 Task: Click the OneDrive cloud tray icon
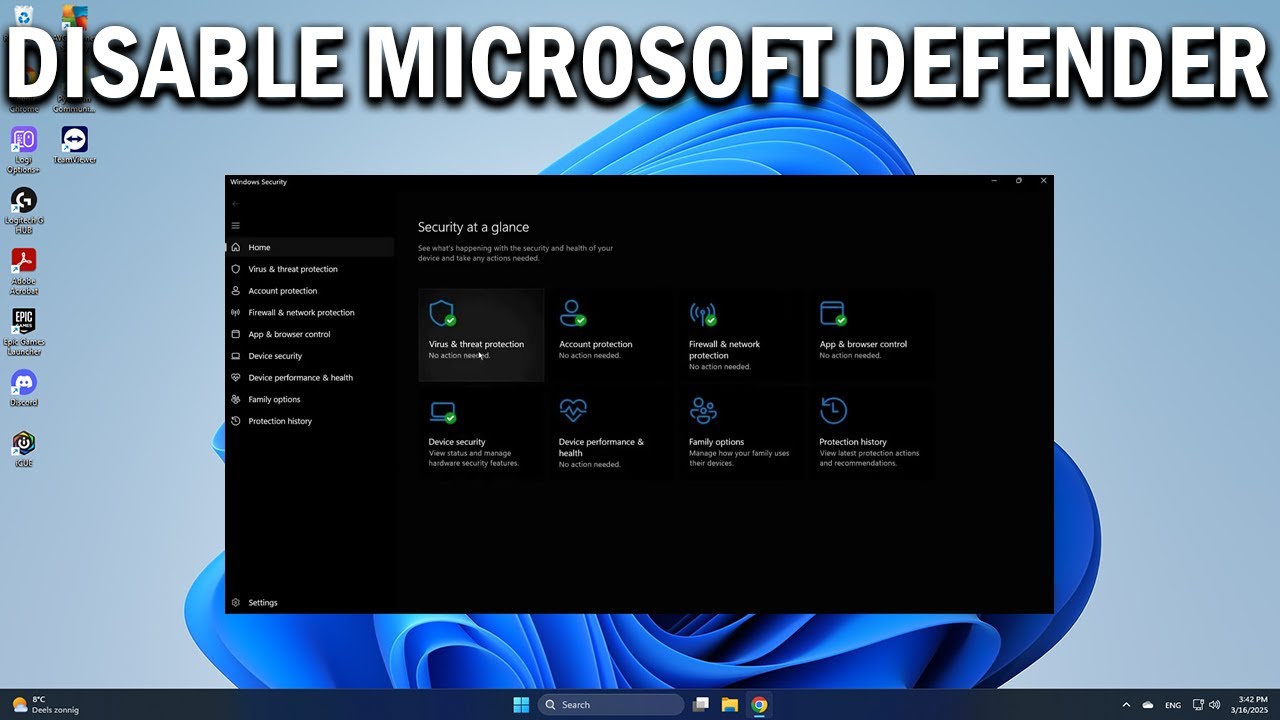1148,705
